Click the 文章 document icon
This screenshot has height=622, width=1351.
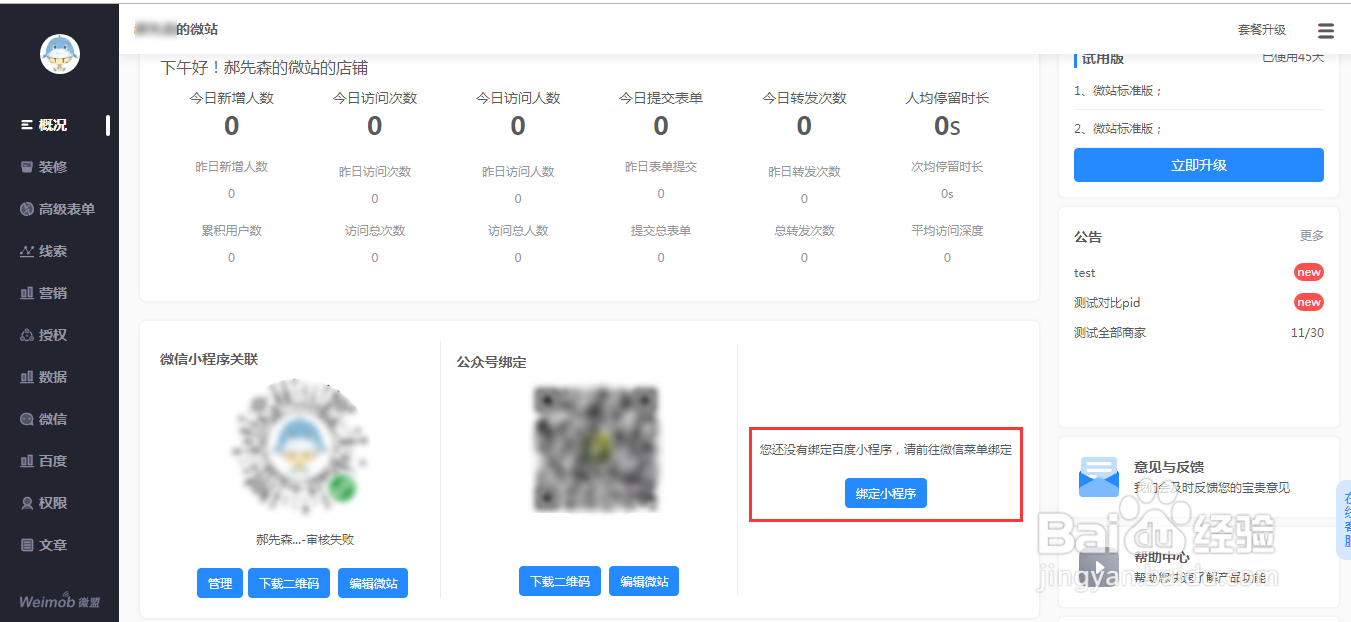coord(27,545)
